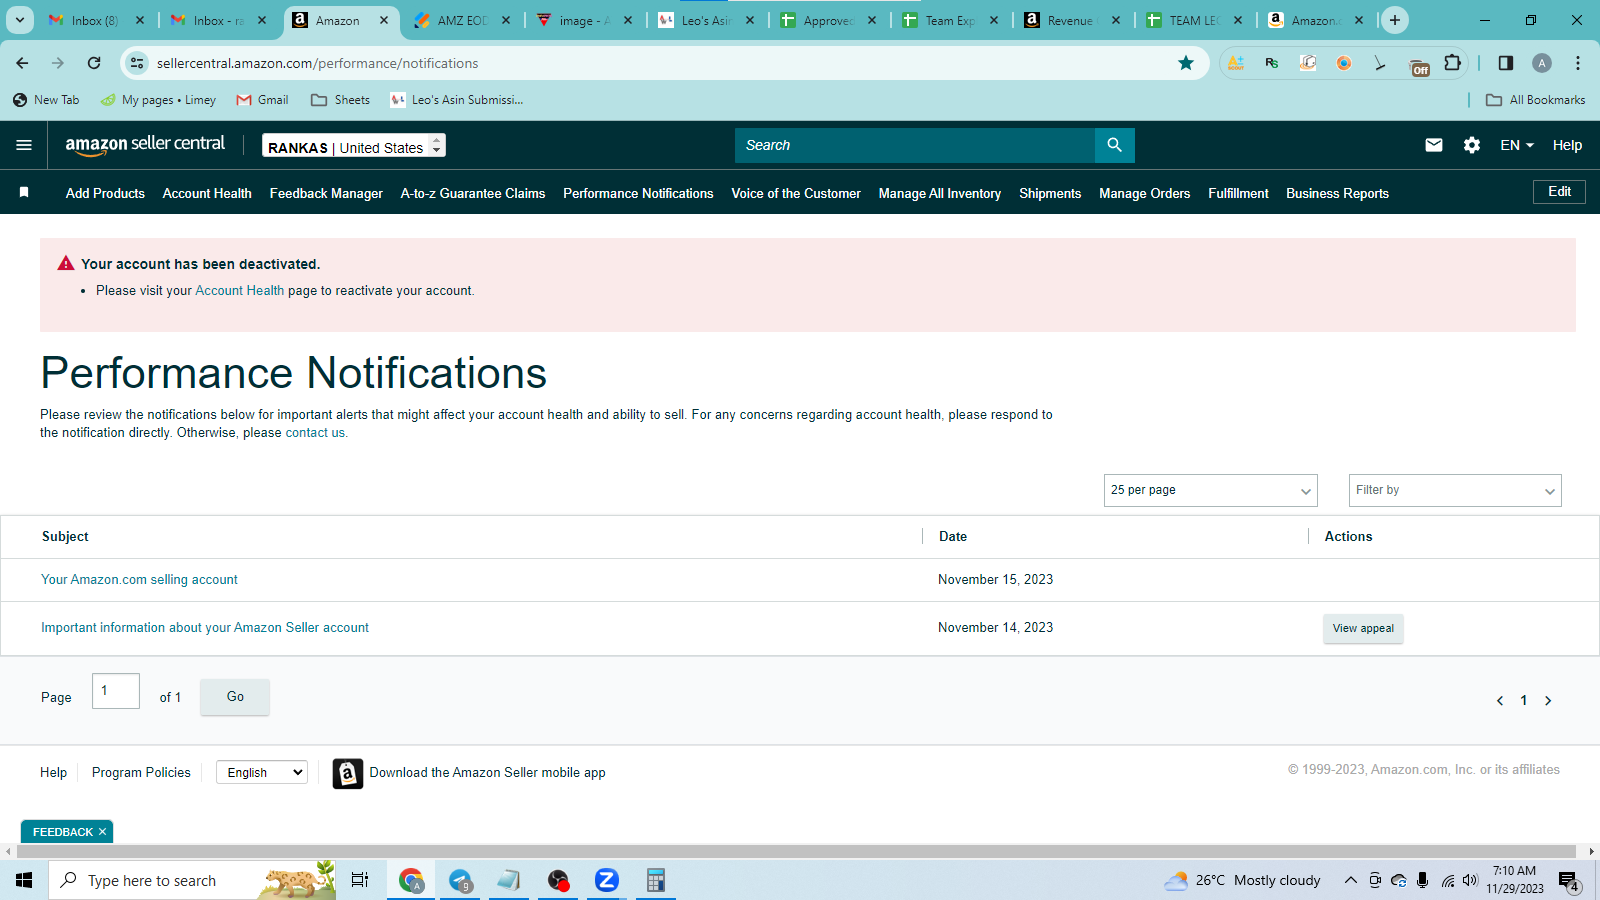Open Business Reports menu item

(1337, 193)
